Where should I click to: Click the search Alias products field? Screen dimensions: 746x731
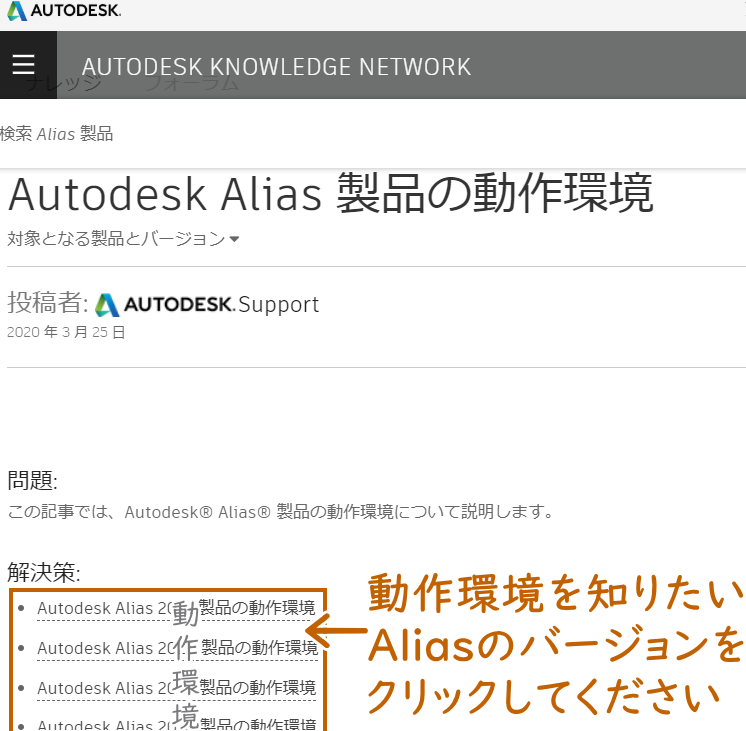[x=57, y=134]
